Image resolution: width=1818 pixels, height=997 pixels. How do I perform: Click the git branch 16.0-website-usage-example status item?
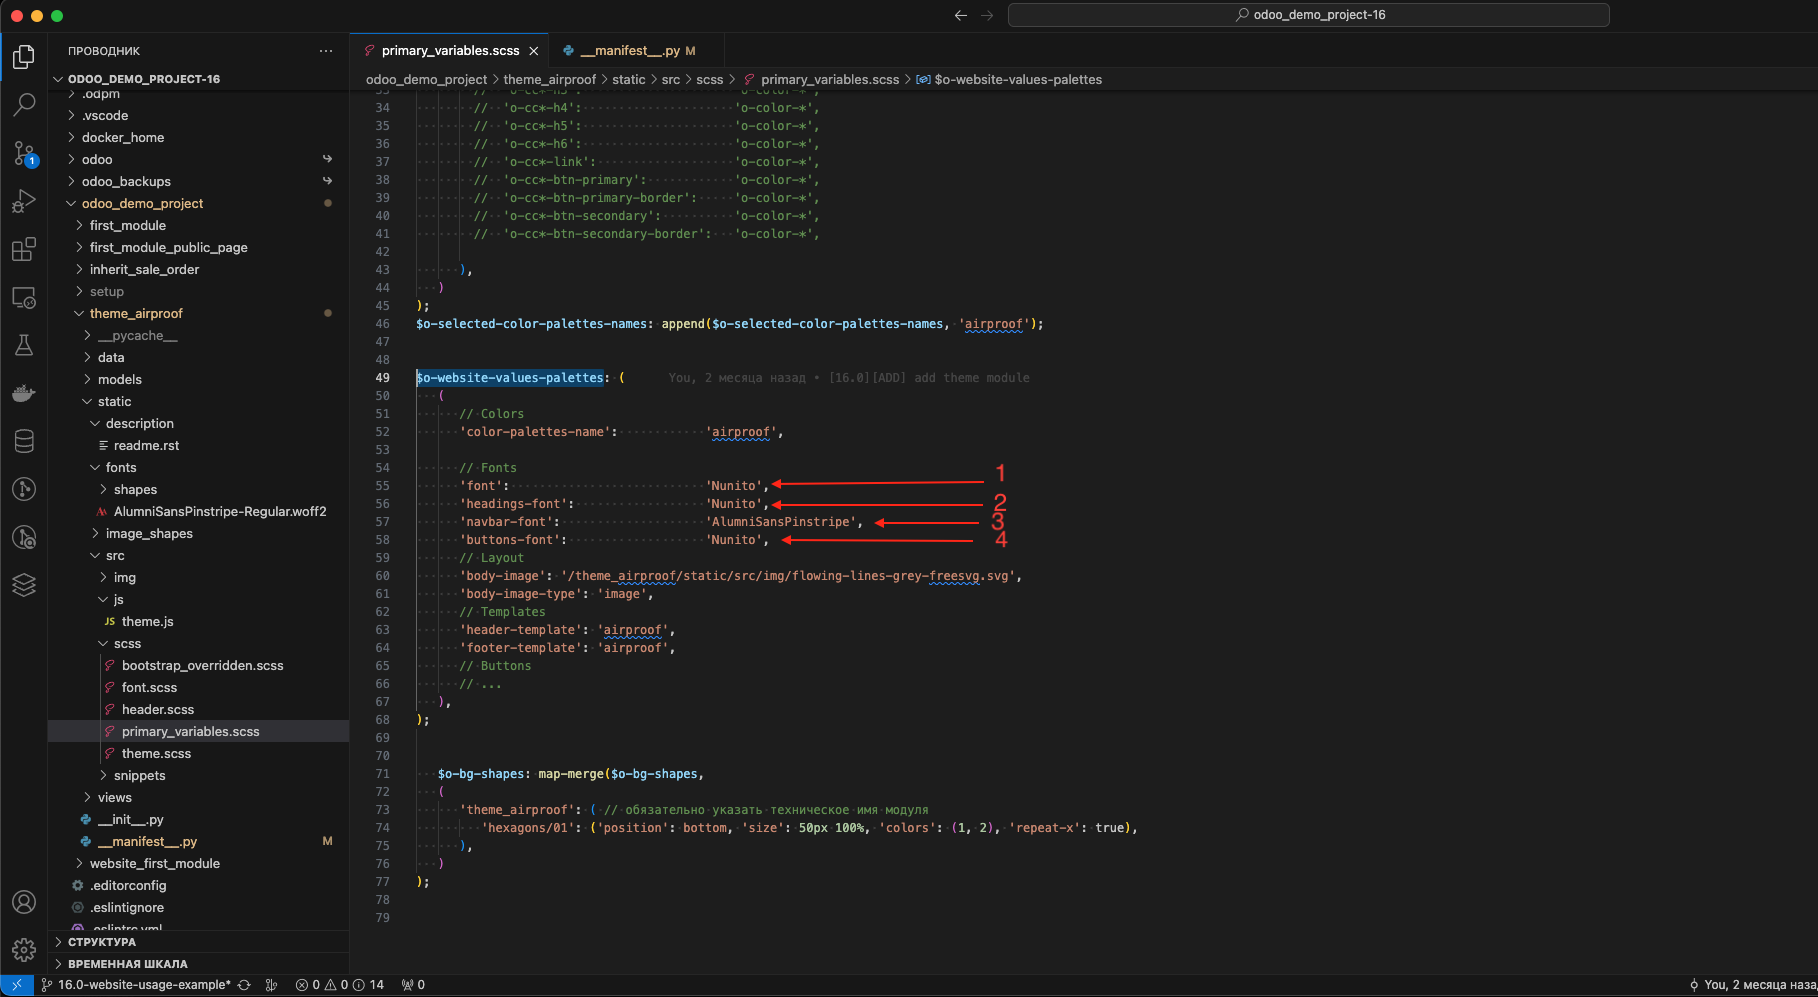click(135, 985)
